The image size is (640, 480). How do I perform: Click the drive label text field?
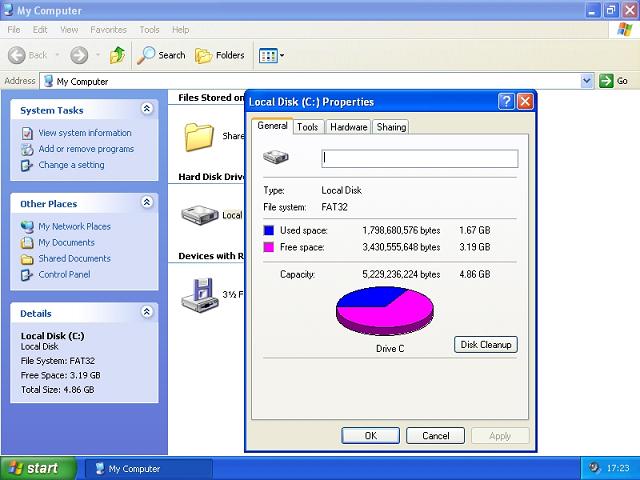coord(420,158)
